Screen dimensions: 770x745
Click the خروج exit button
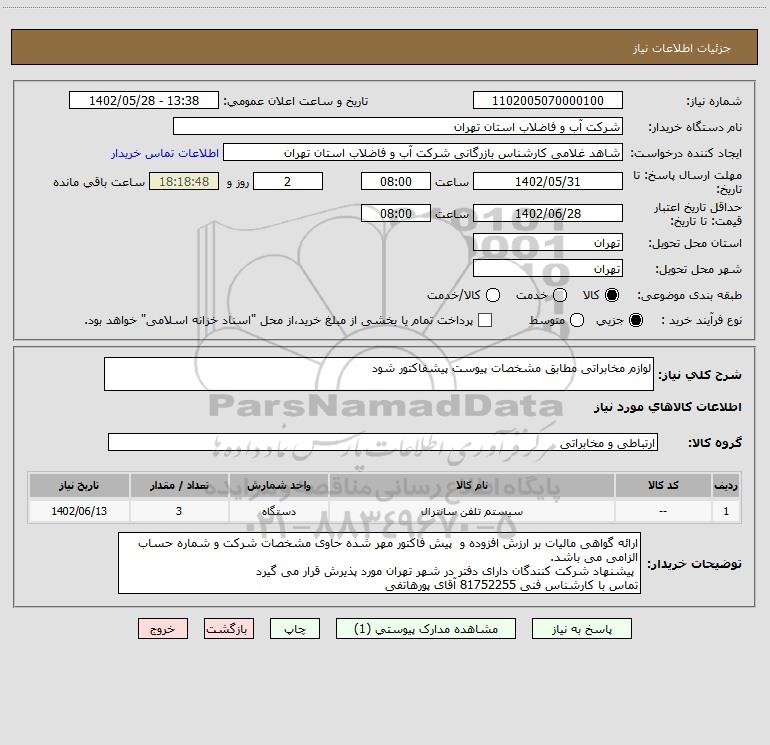(x=163, y=629)
